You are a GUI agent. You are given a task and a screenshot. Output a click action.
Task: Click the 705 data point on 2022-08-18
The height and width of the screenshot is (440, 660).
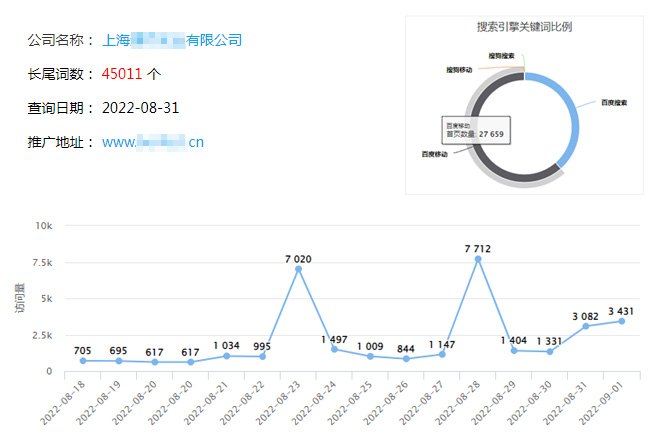(x=83, y=361)
